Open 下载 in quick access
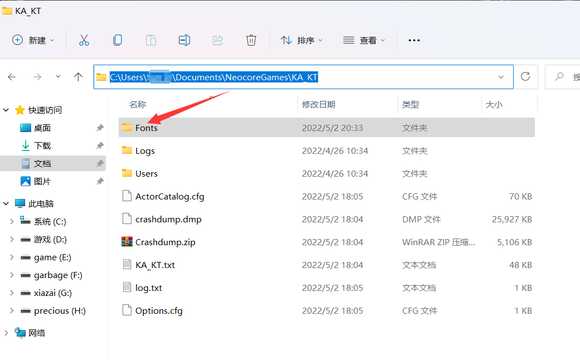This screenshot has width=580, height=360. tap(42, 146)
